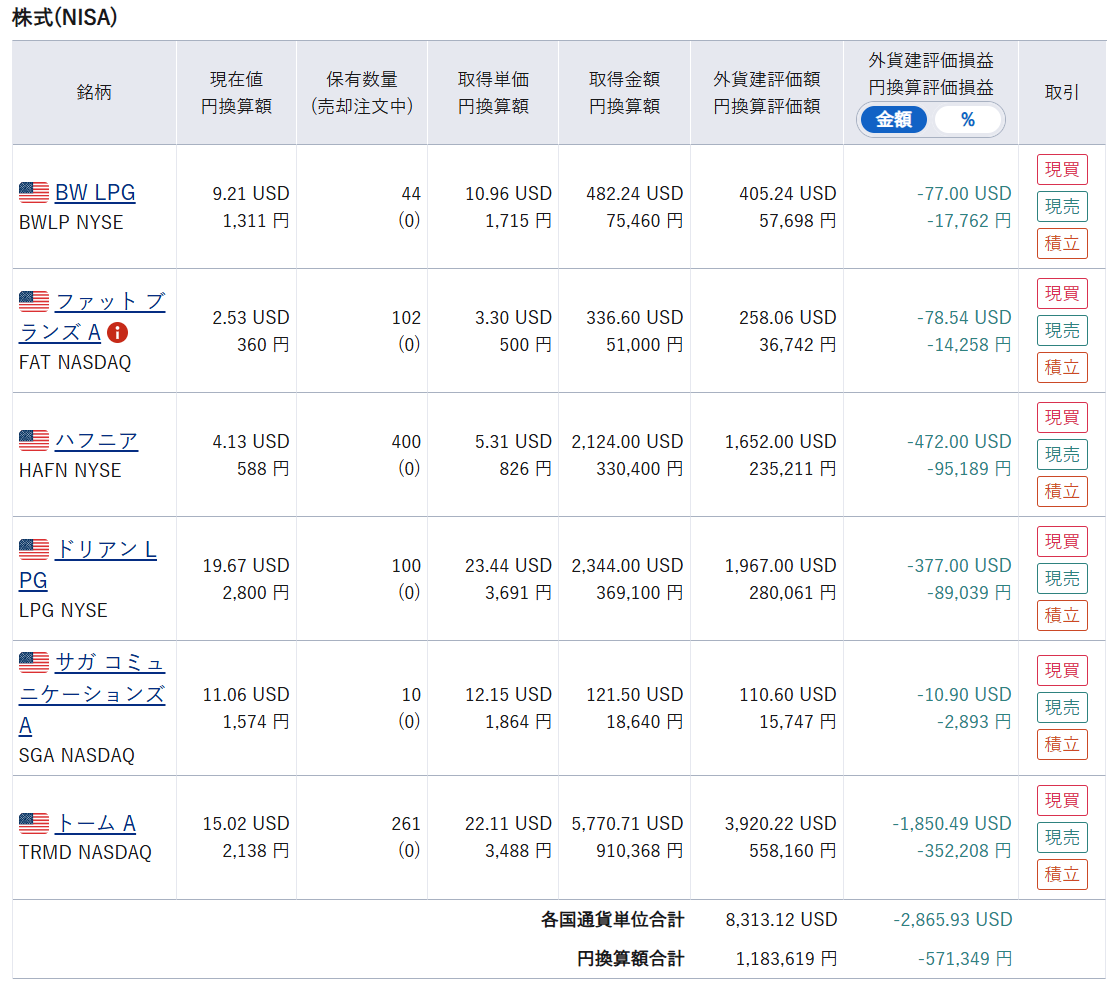The height and width of the screenshot is (987, 1110).
Task: Click the HAFN NYSE ticker text
Action: click(70, 470)
